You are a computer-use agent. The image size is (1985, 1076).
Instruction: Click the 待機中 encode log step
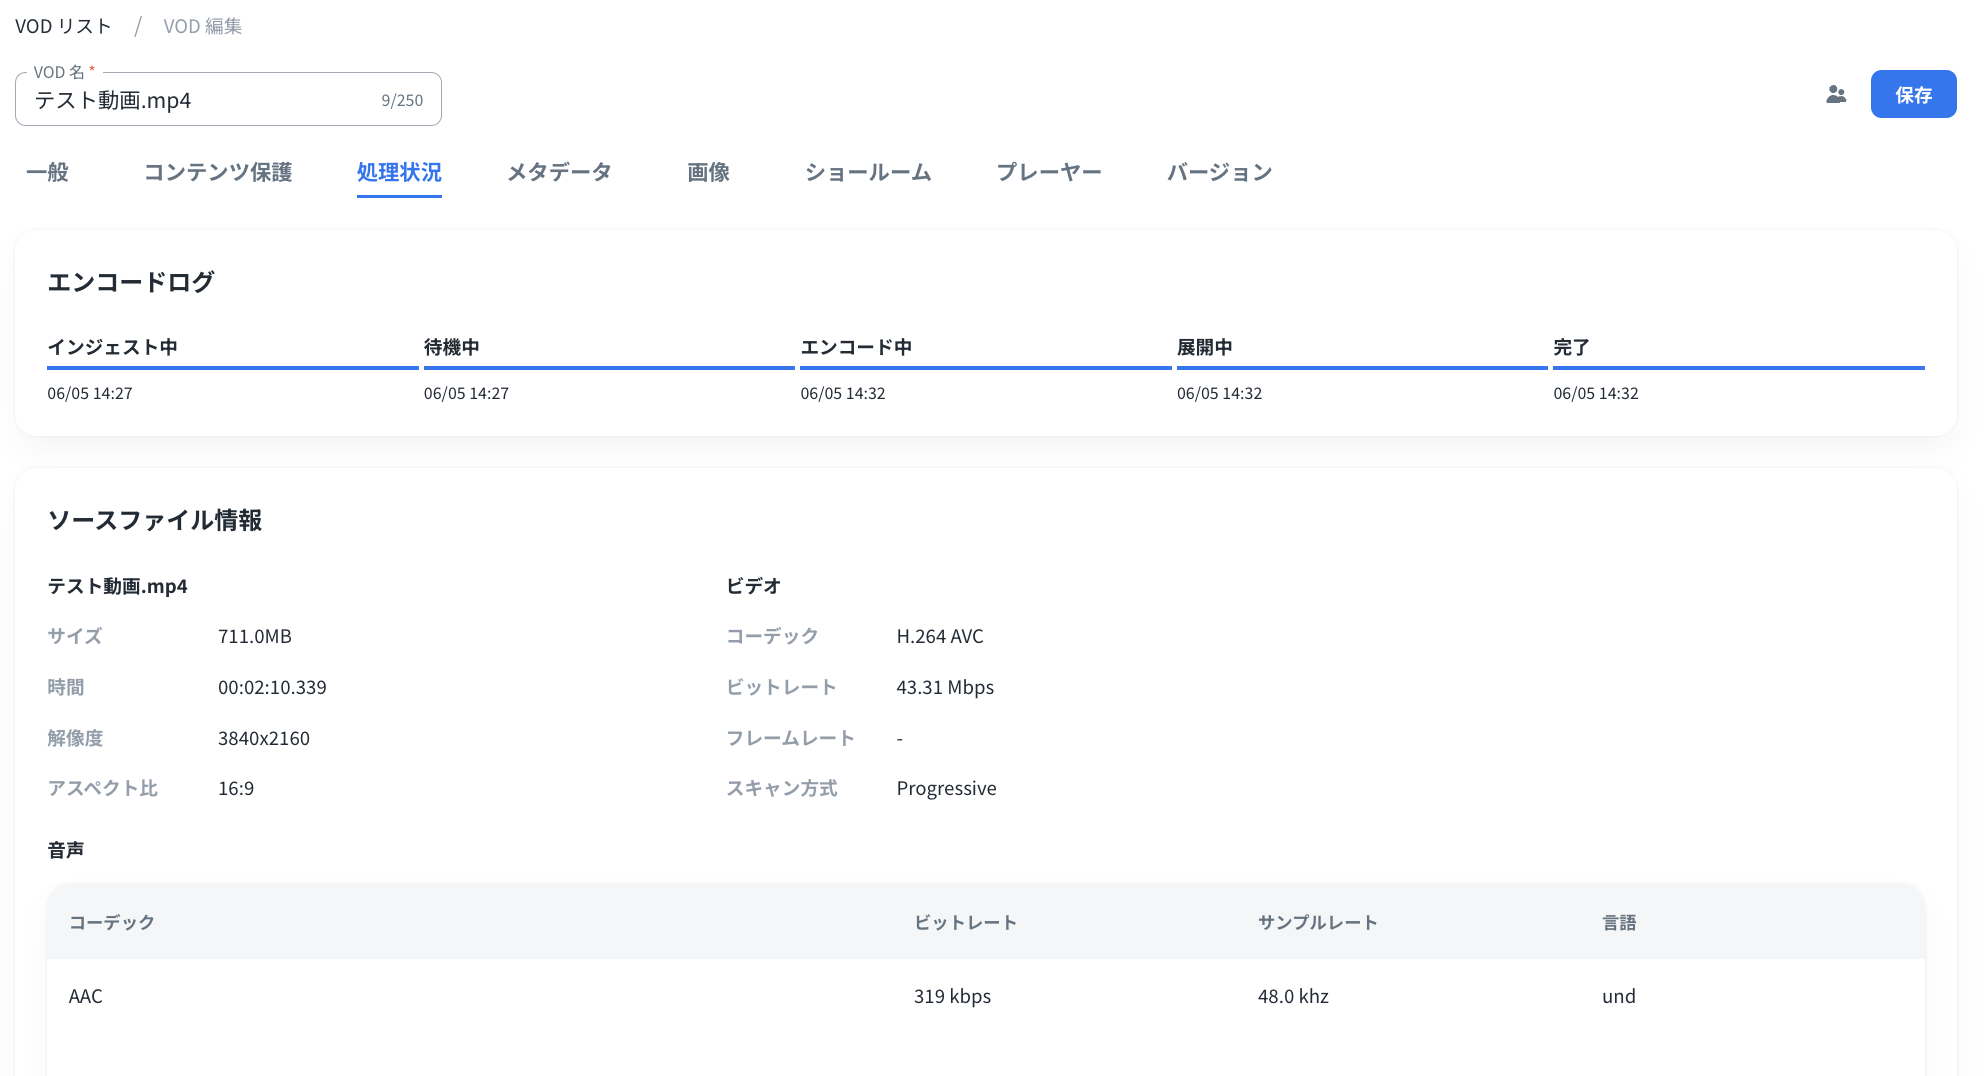[x=452, y=347]
